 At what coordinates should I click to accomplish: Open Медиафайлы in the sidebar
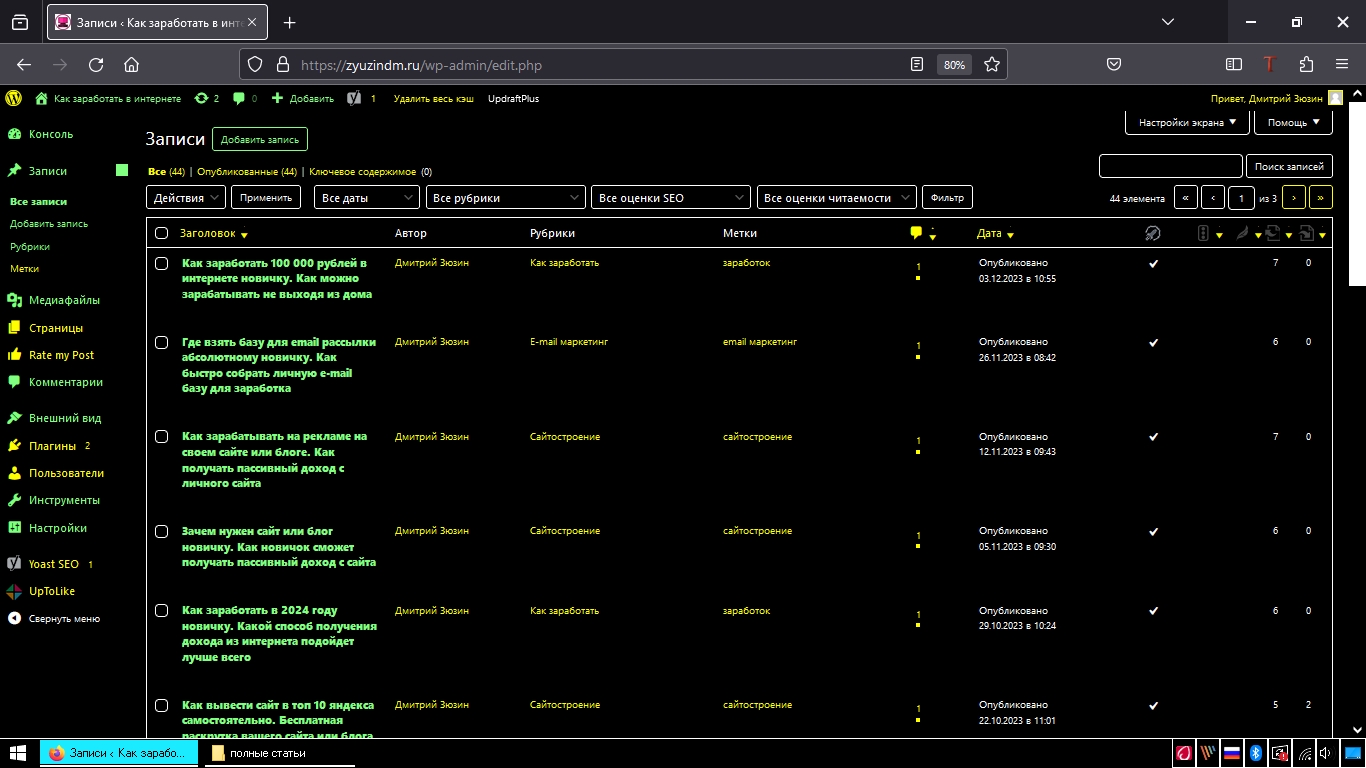(64, 300)
